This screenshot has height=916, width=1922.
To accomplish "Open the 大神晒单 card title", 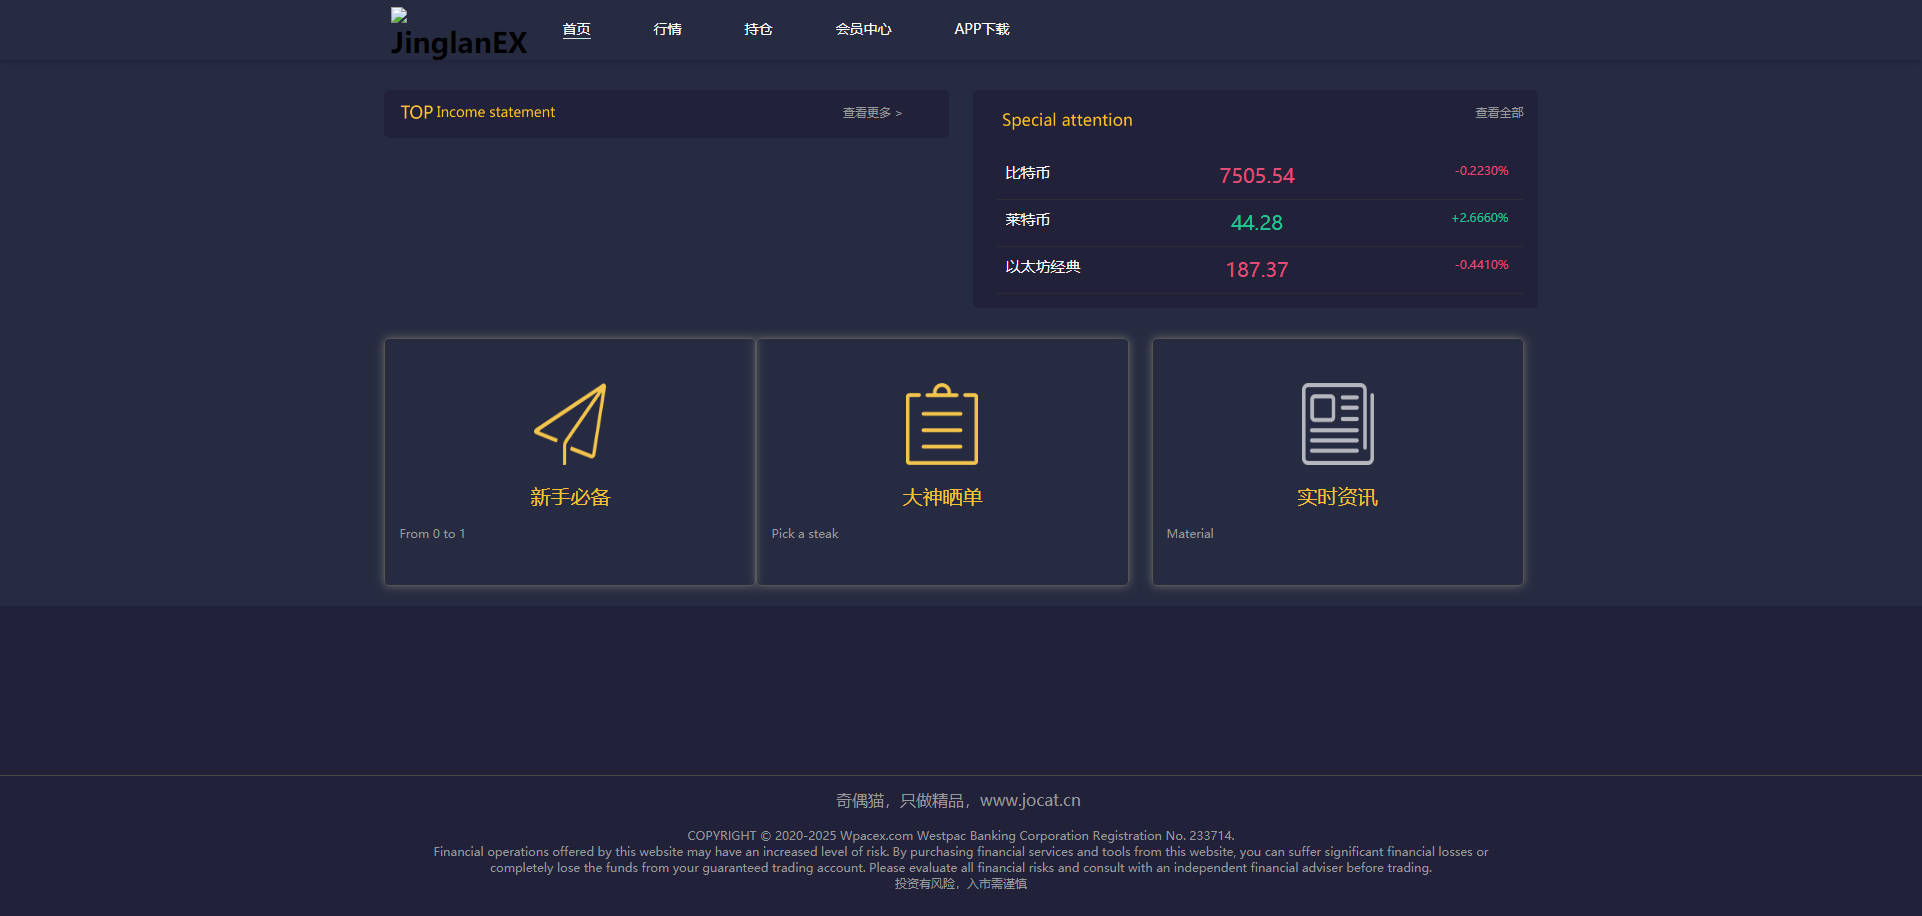I will pos(942,497).
